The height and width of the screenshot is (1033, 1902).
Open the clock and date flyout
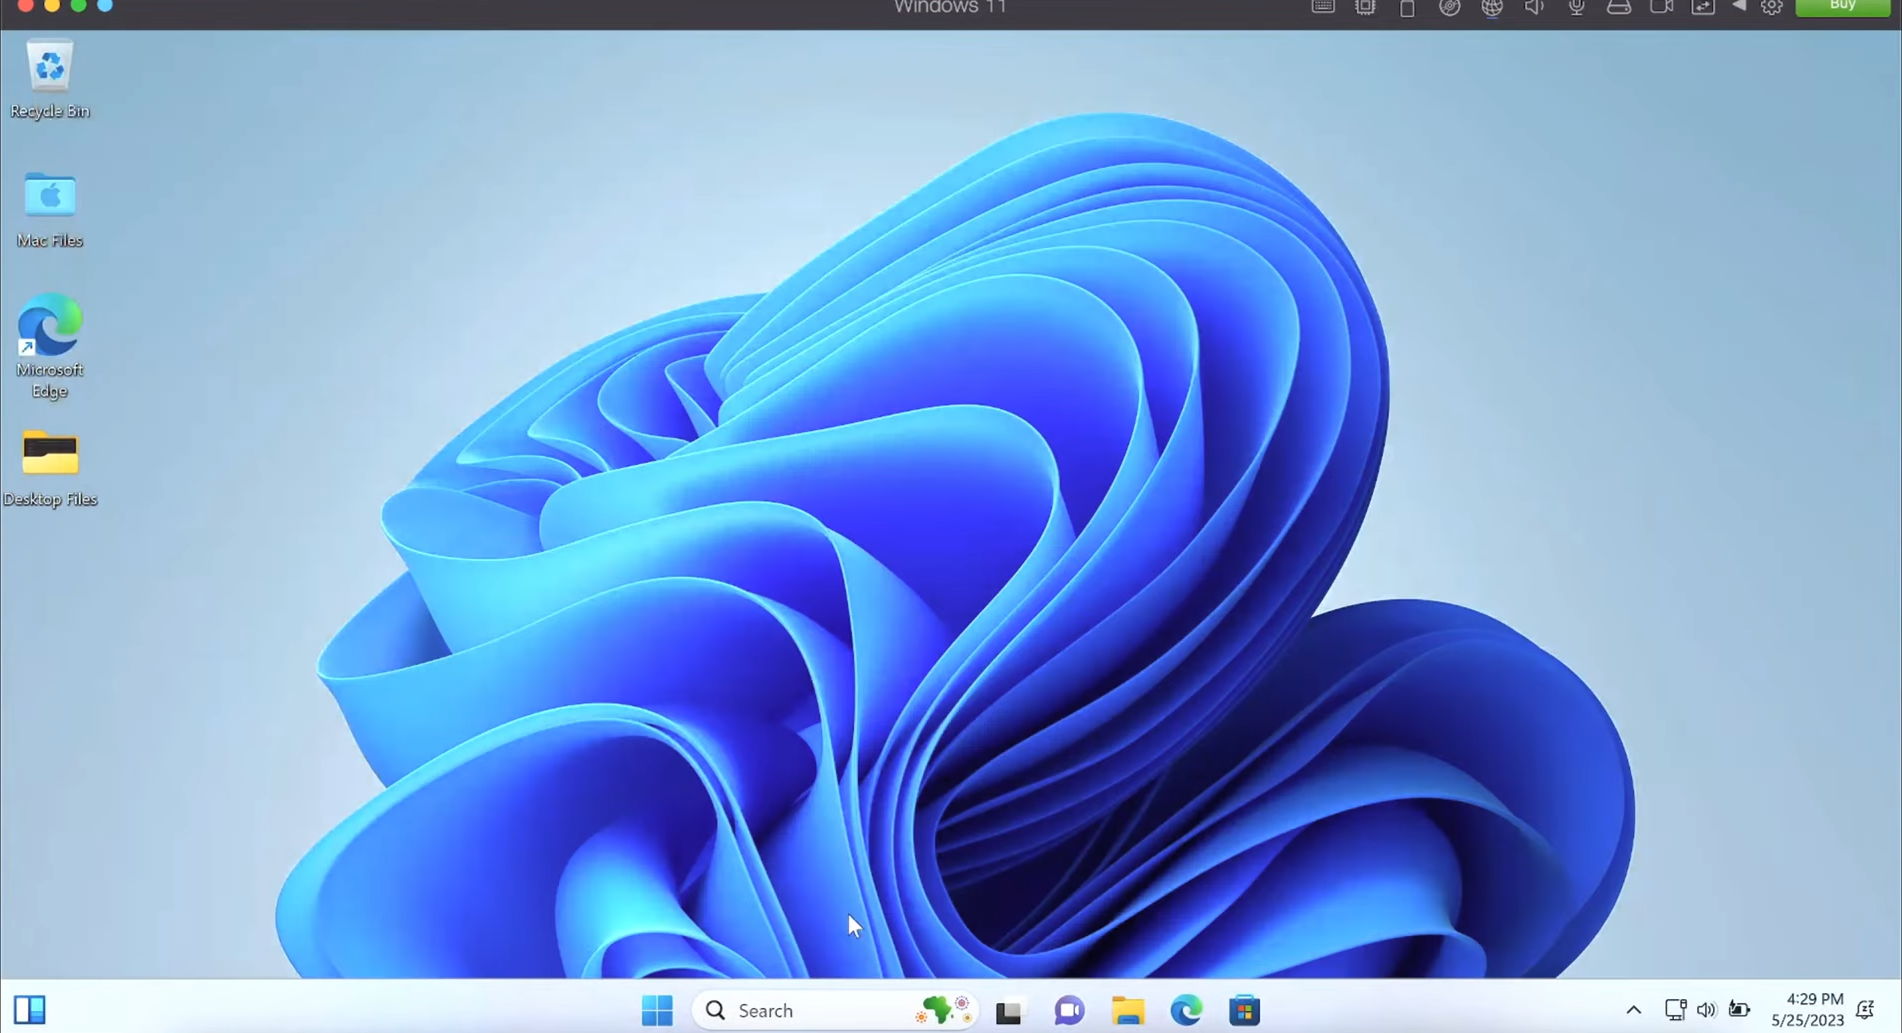coord(1807,1010)
